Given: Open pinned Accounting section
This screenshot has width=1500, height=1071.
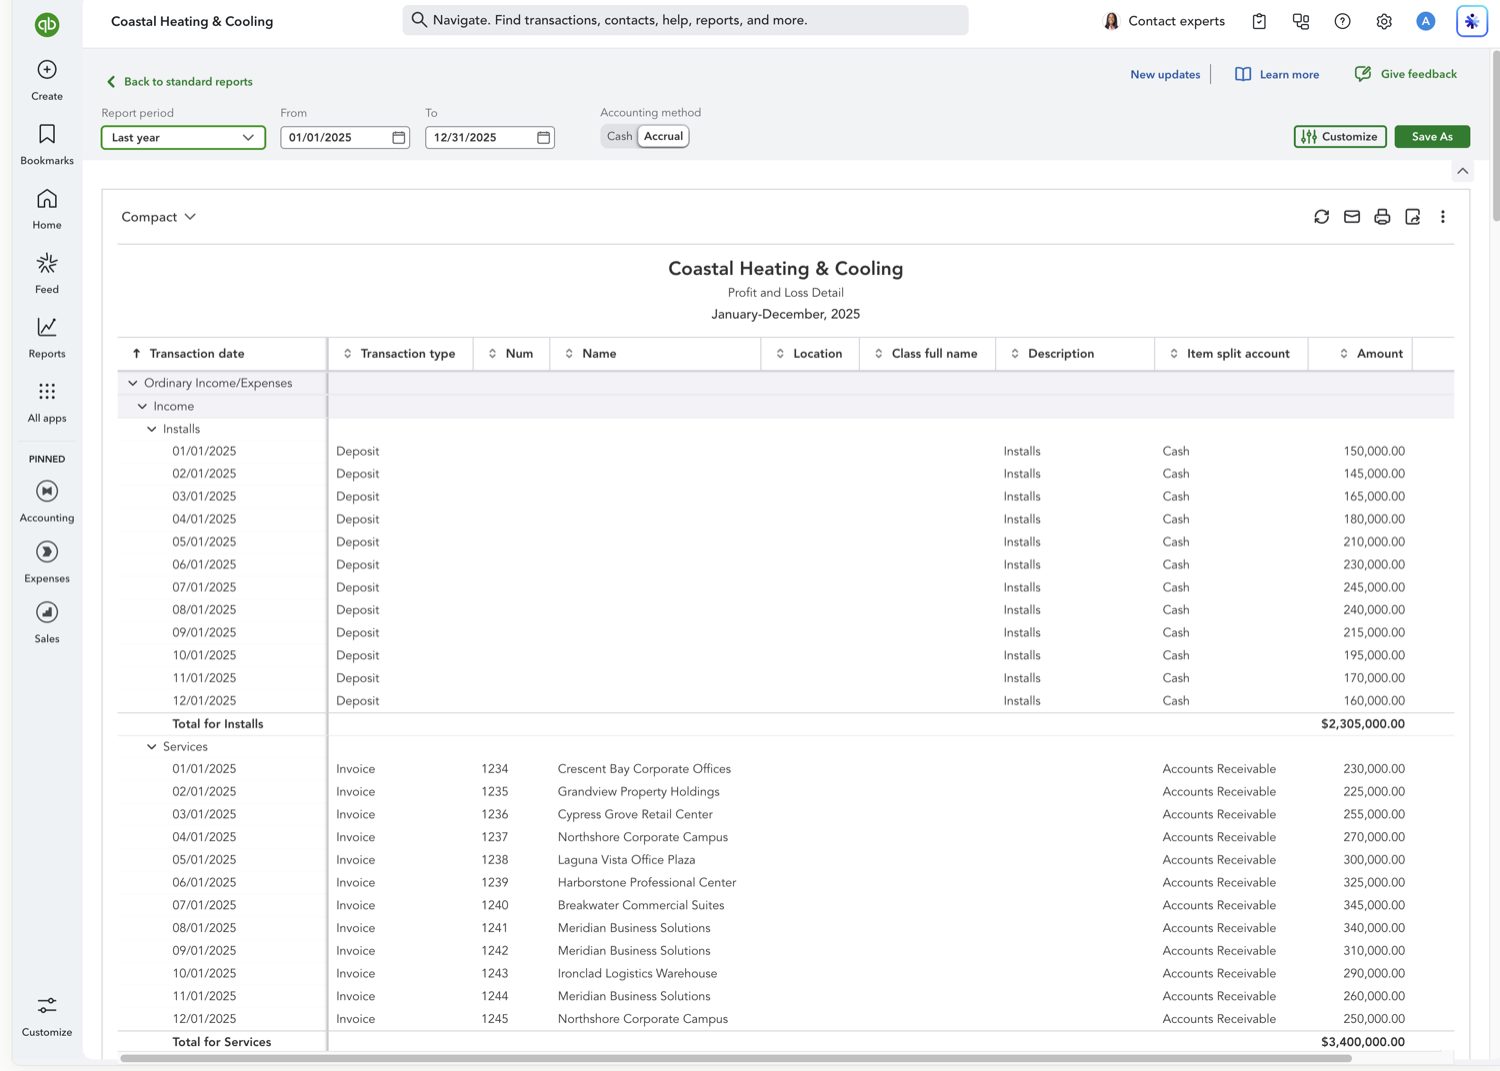Looking at the screenshot, I should 47,501.
